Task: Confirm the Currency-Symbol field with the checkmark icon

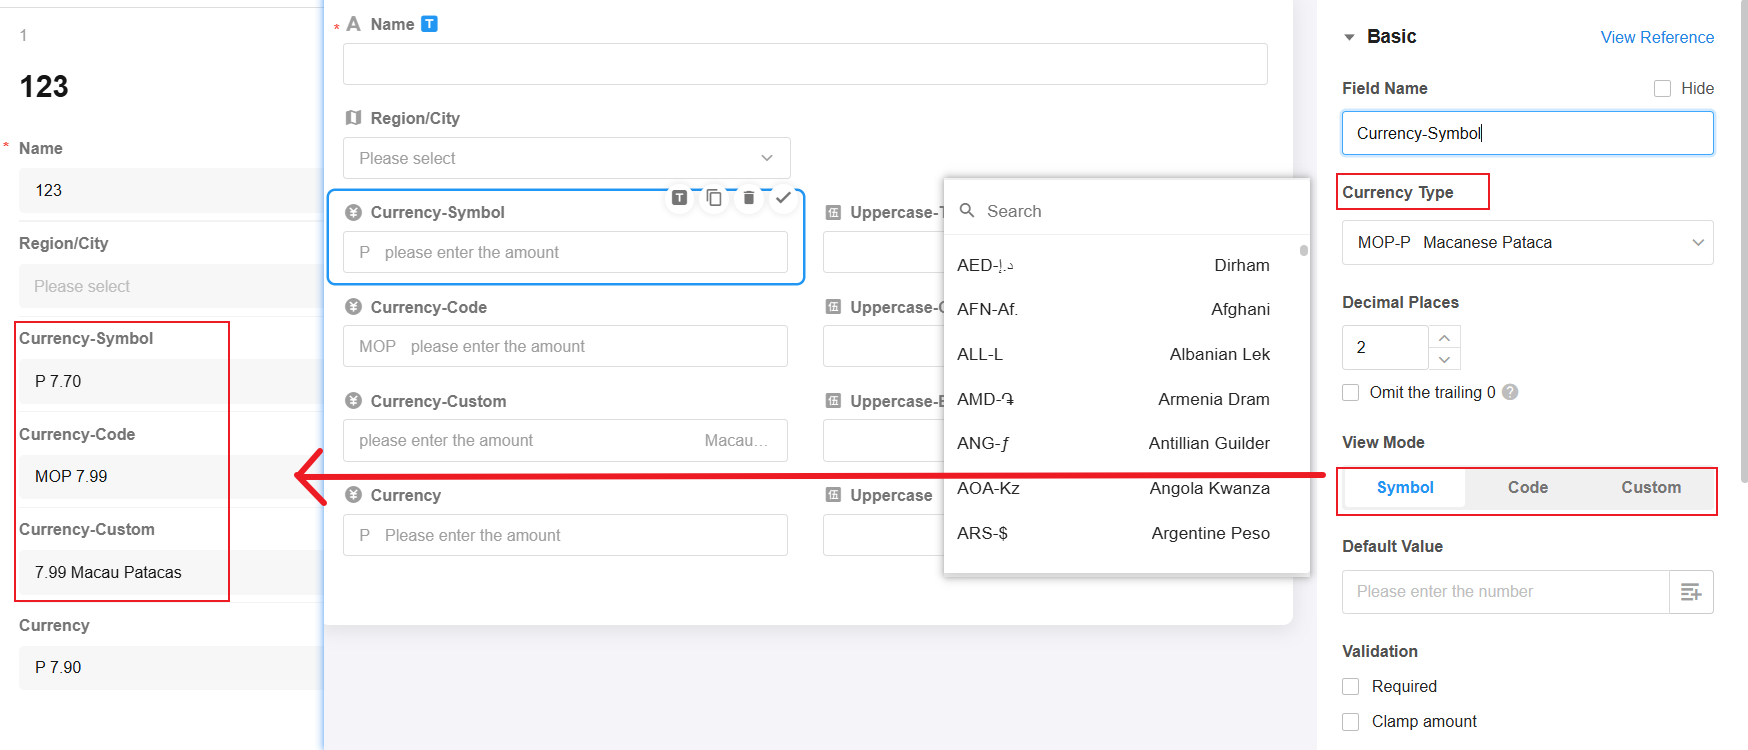Action: pyautogui.click(x=783, y=198)
